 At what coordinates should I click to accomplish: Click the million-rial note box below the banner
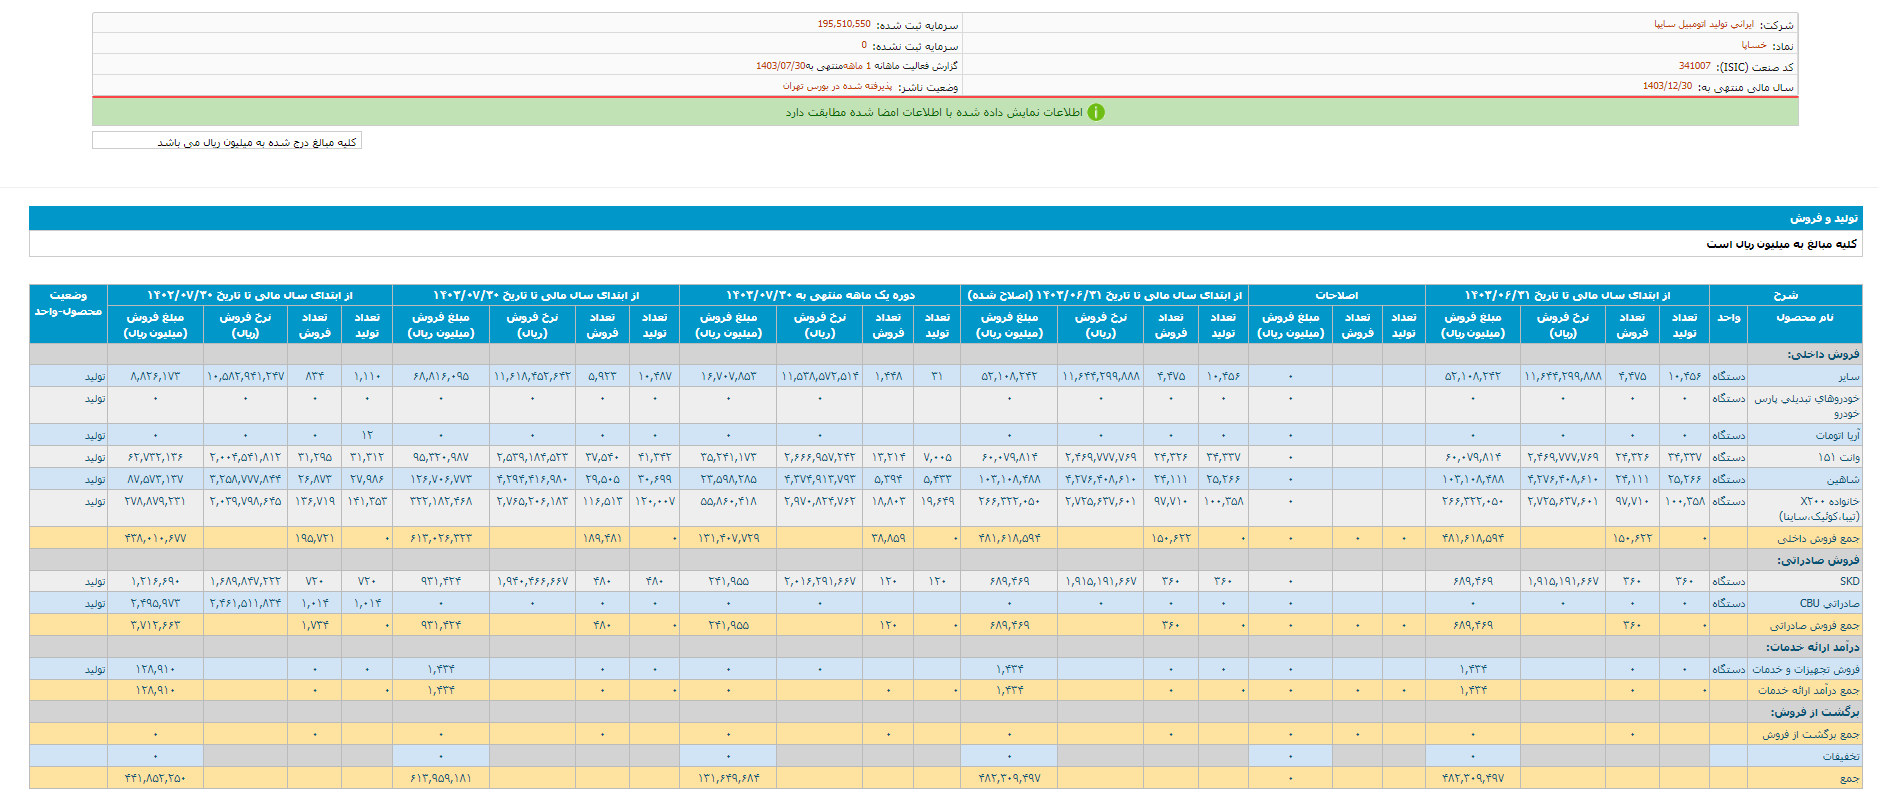[x=227, y=142]
